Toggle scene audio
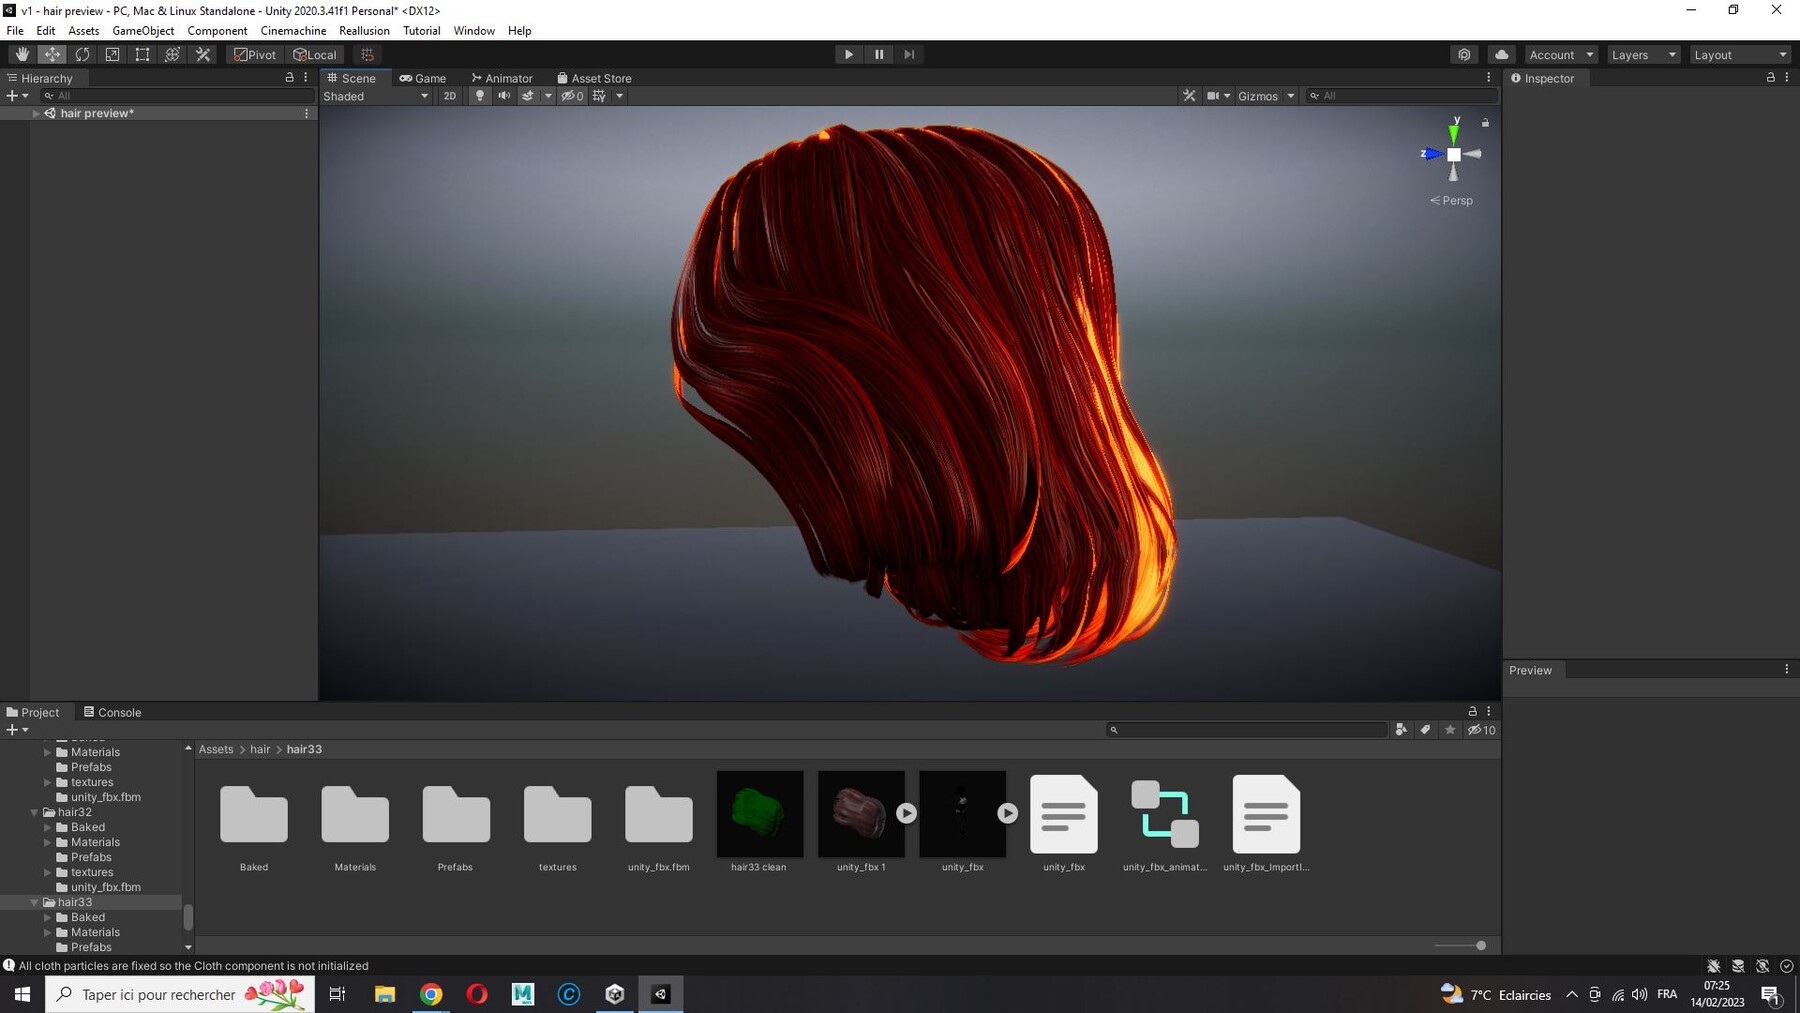This screenshot has width=1800, height=1013. [x=504, y=96]
